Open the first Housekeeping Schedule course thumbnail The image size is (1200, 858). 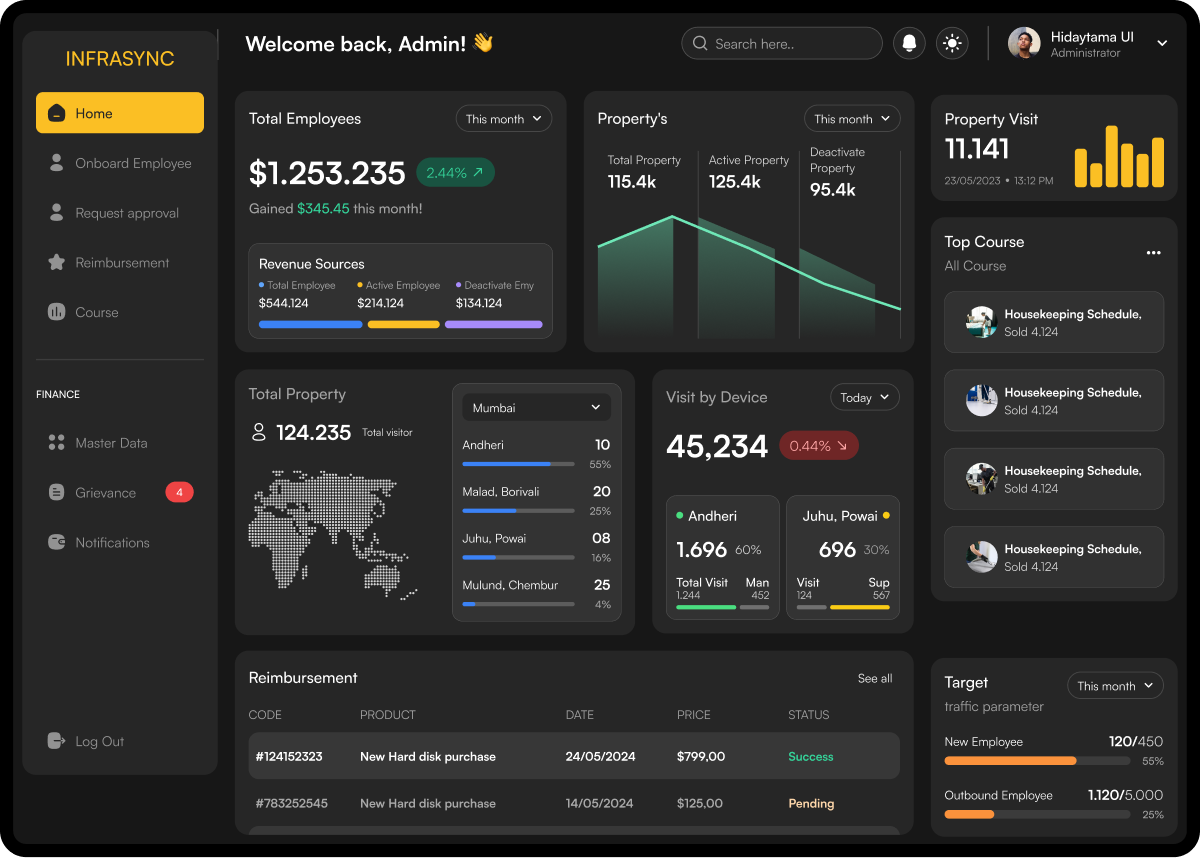(981, 322)
